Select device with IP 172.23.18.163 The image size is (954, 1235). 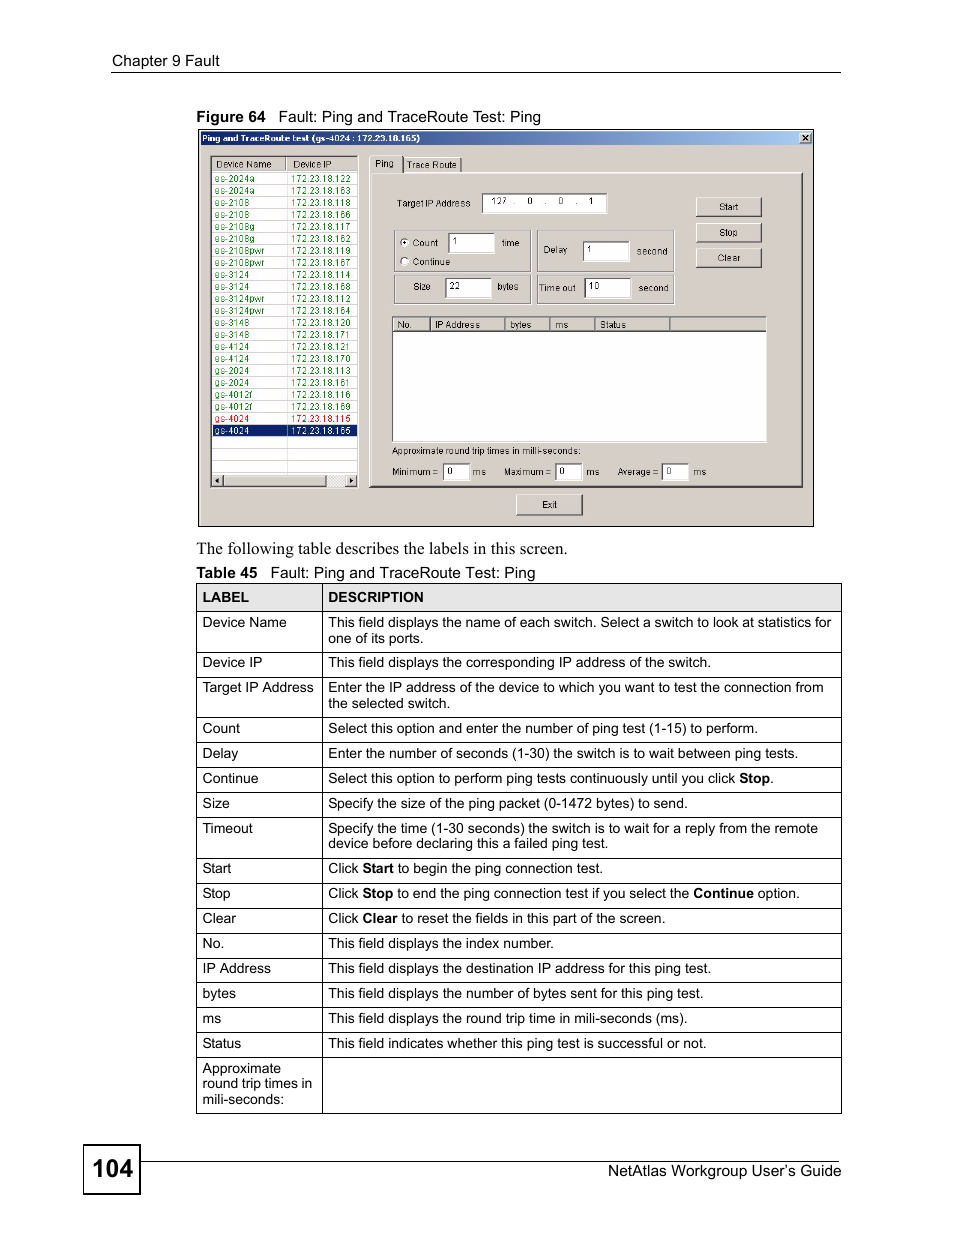click(322, 191)
